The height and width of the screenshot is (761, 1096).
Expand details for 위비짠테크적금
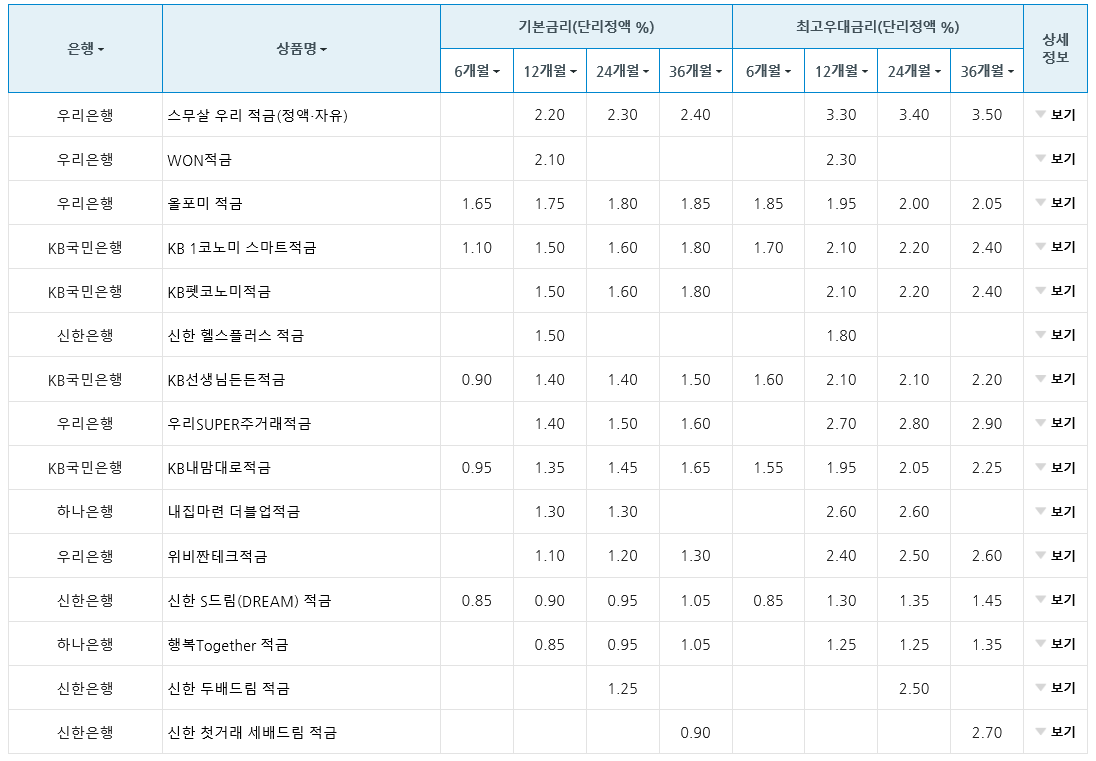[1055, 556]
